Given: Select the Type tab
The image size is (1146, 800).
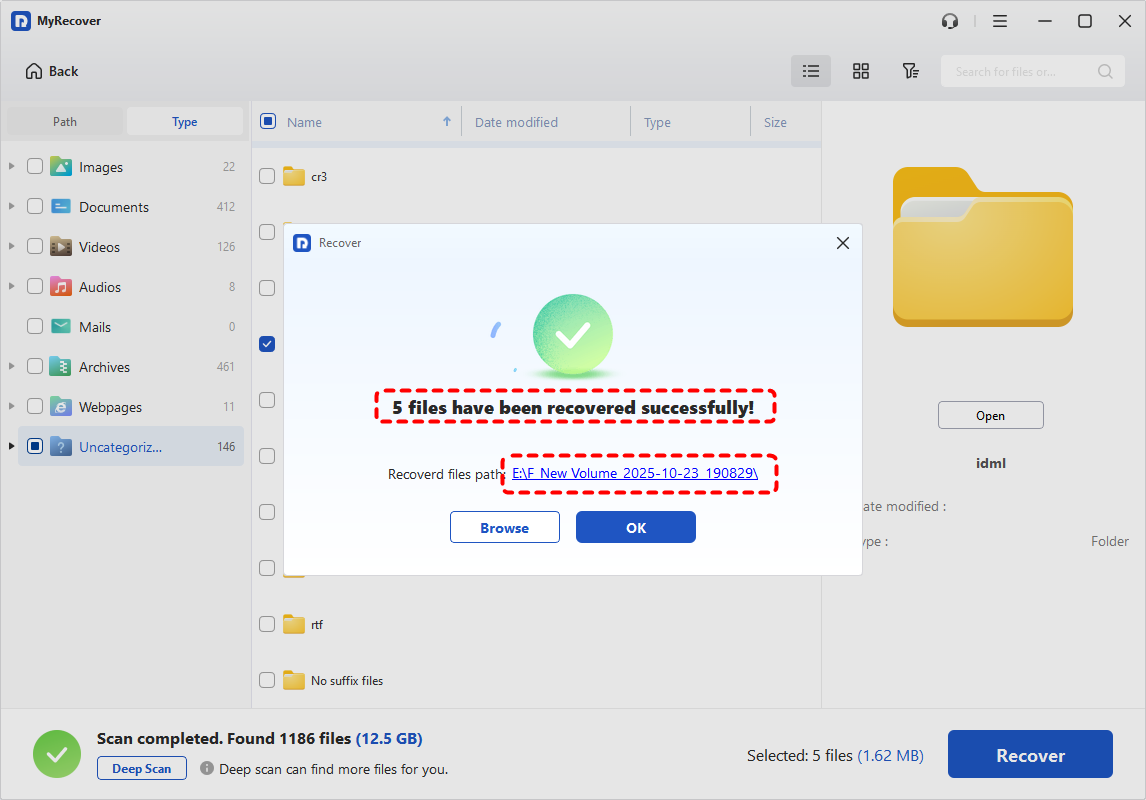Looking at the screenshot, I should (x=185, y=122).
